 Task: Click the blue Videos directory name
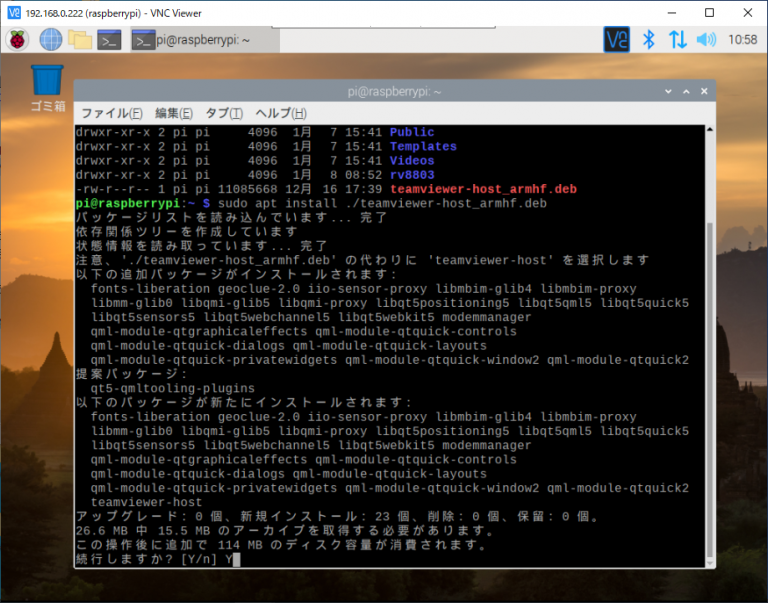click(x=412, y=160)
